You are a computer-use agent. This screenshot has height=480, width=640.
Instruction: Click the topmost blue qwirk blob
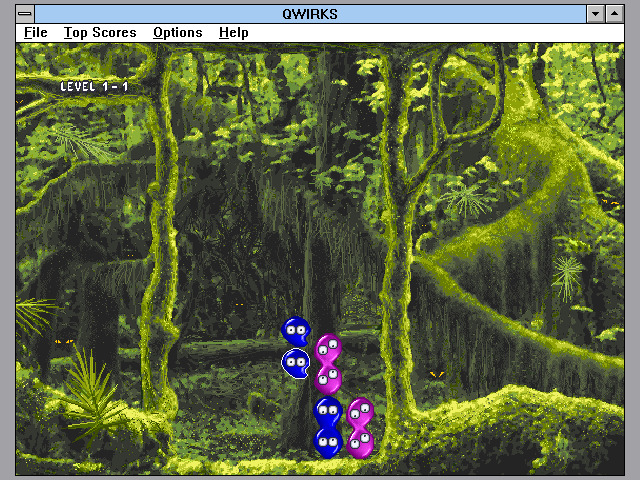[296, 331]
